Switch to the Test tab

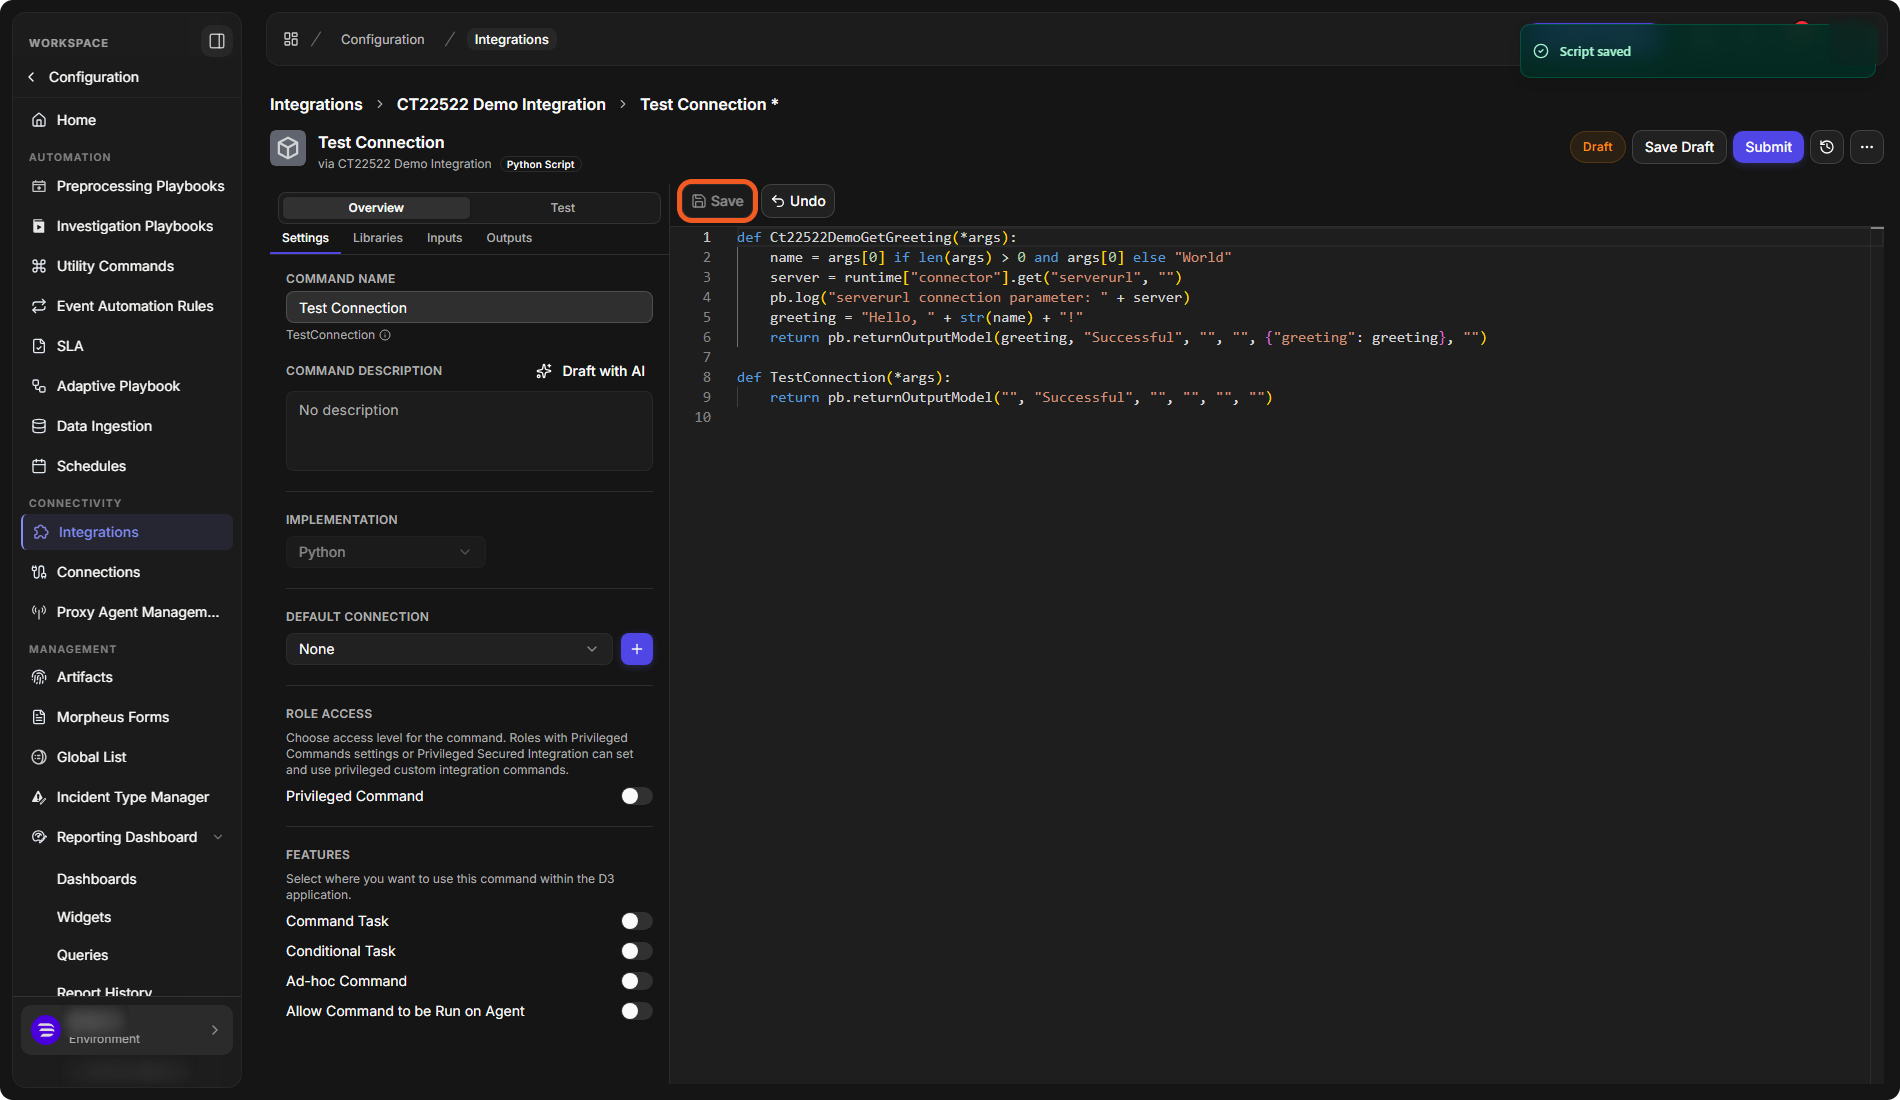pos(563,208)
